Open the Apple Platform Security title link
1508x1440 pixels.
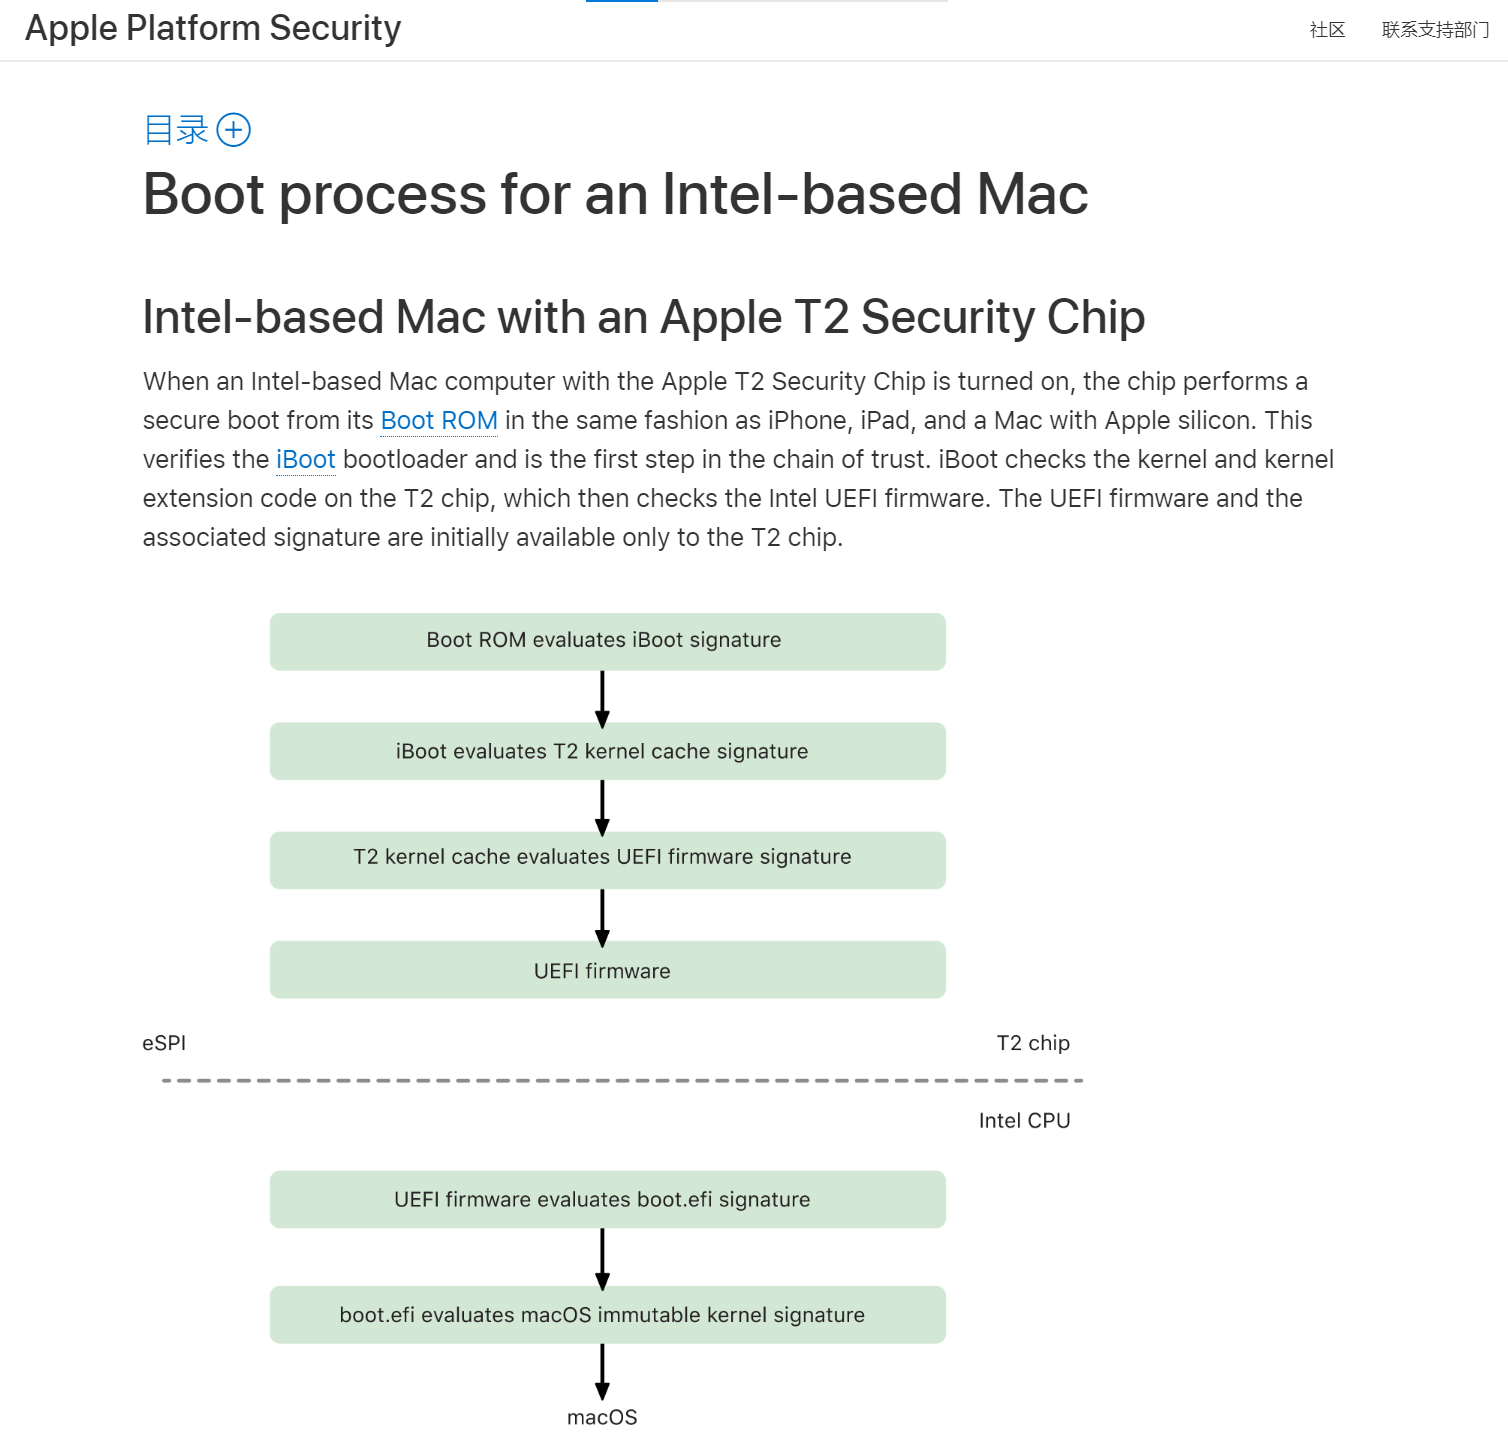pos(213,28)
